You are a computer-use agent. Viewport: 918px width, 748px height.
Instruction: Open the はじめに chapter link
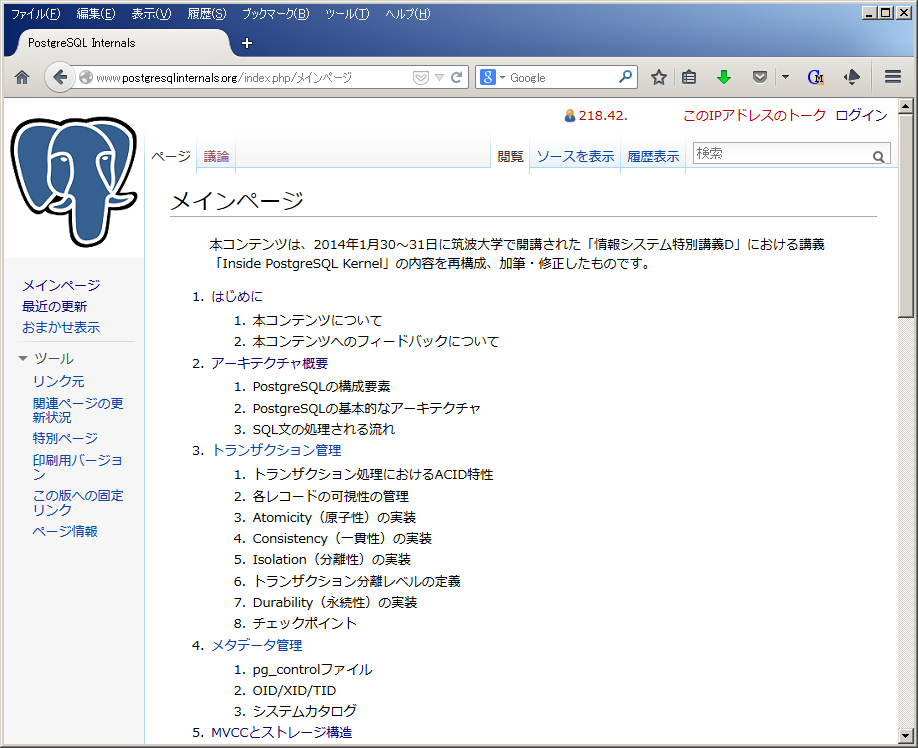coord(237,296)
